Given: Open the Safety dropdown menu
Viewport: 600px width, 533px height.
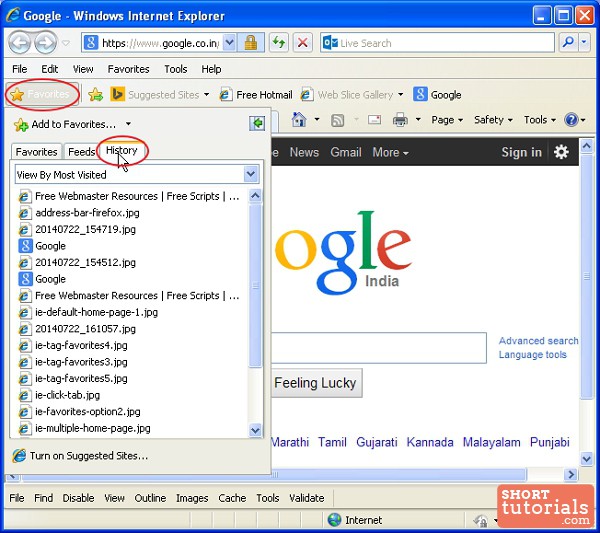Looking at the screenshot, I should point(493,120).
